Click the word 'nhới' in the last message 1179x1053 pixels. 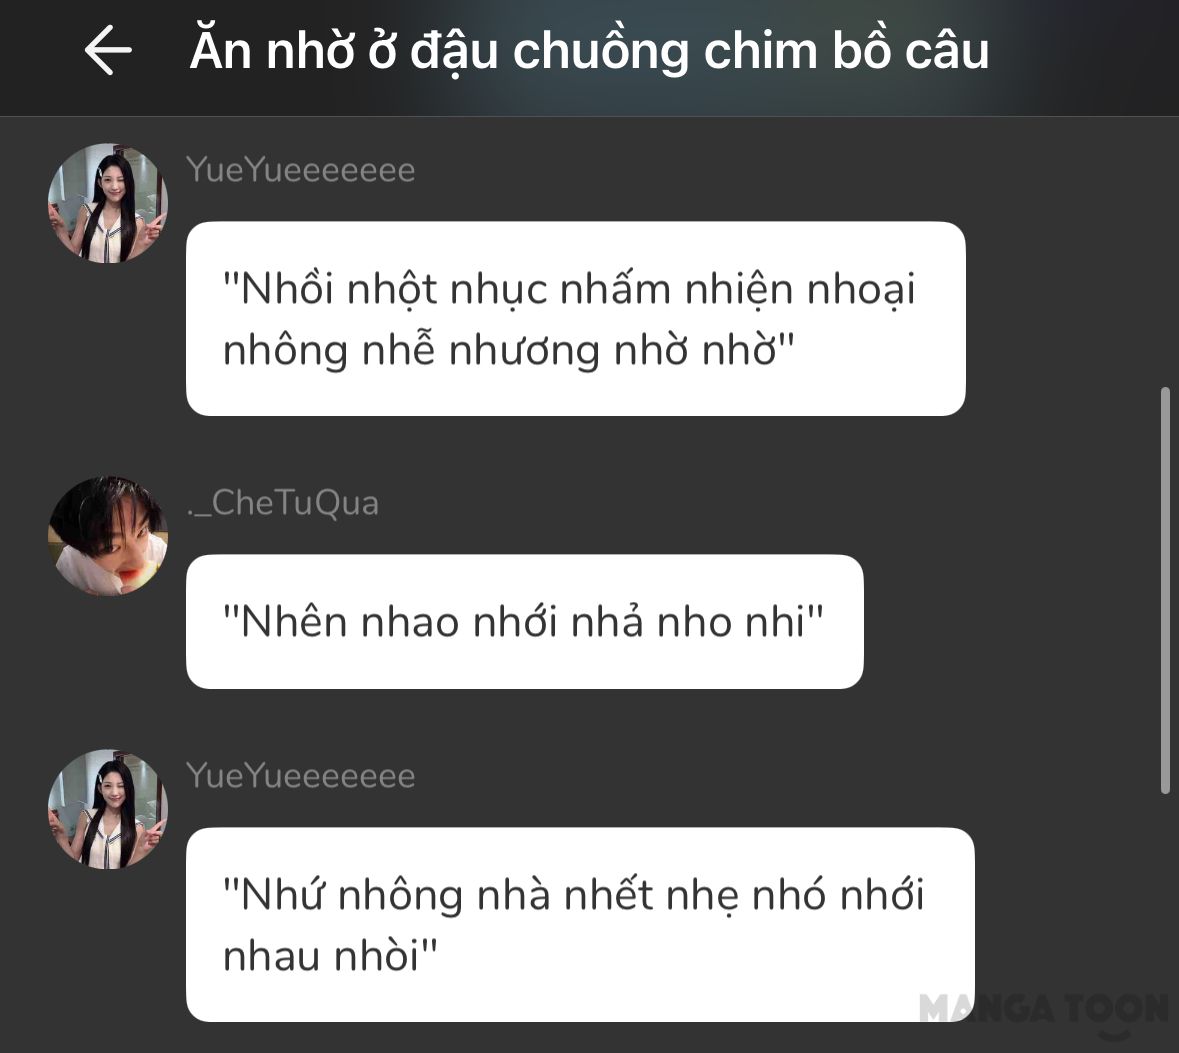[881, 895]
